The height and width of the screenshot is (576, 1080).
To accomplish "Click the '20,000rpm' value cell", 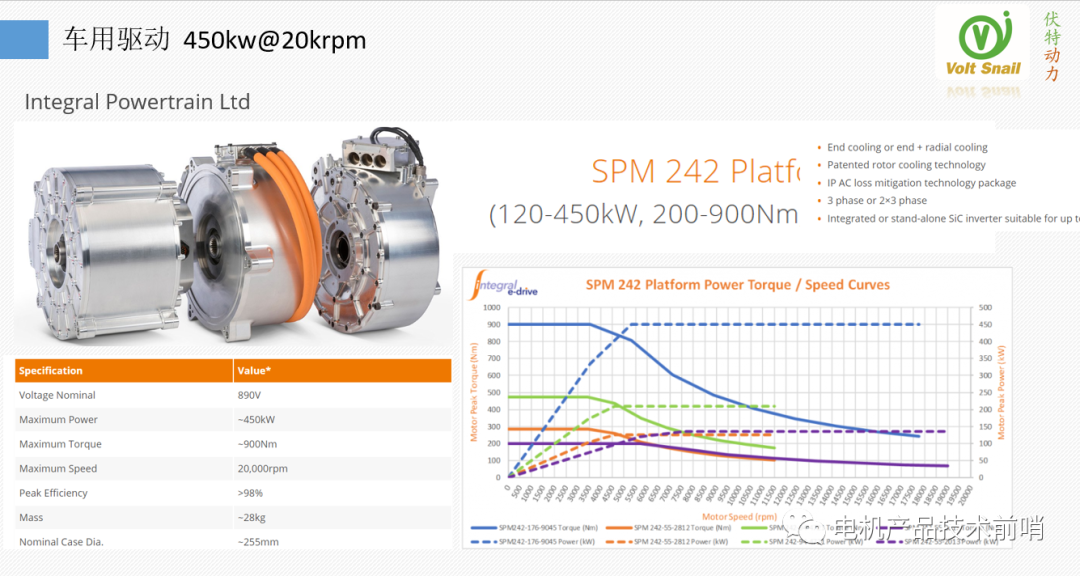I will tap(262, 469).
